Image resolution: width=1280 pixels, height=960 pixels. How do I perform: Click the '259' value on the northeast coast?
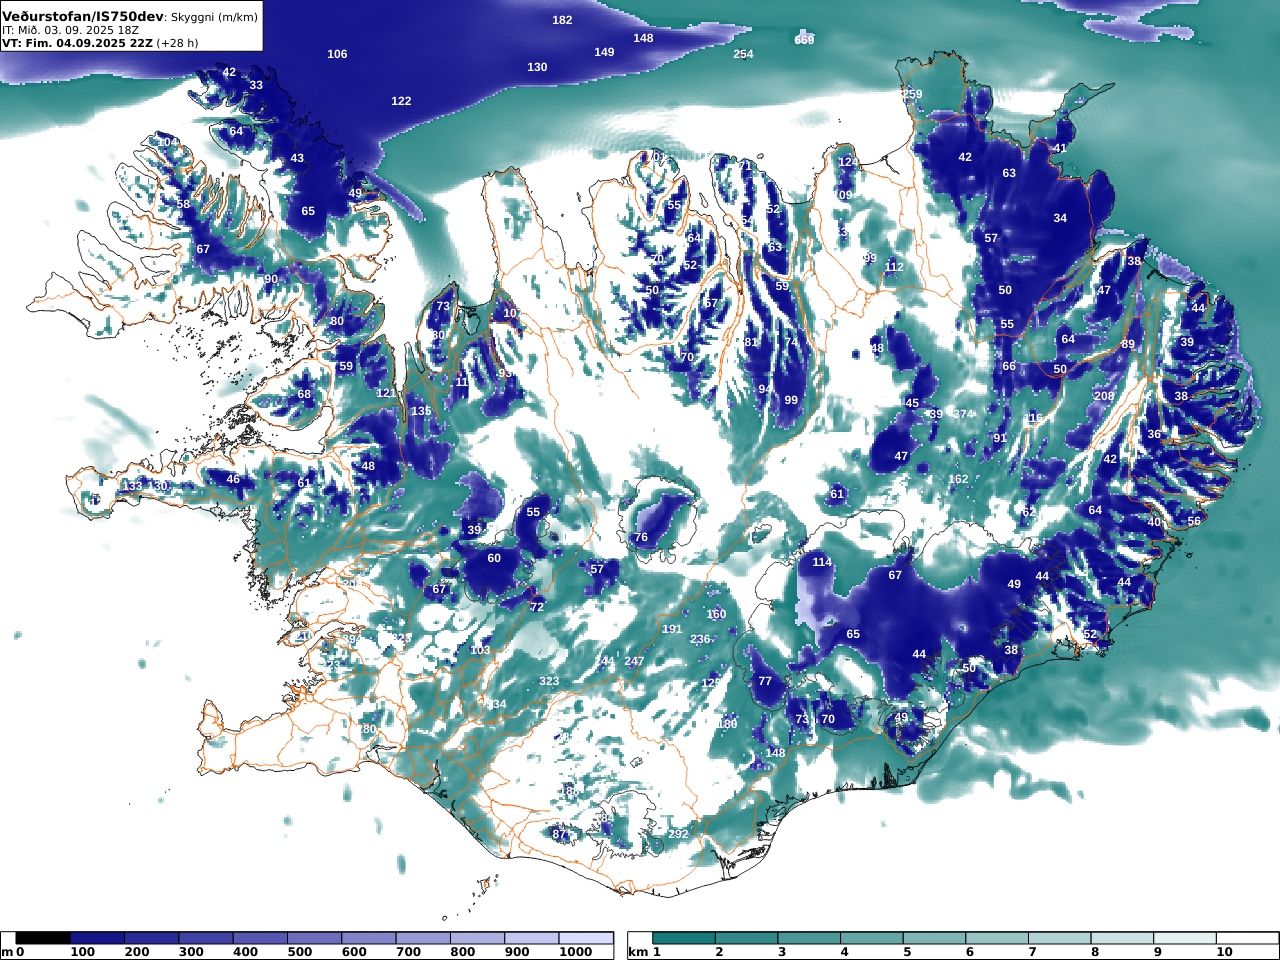(x=913, y=94)
